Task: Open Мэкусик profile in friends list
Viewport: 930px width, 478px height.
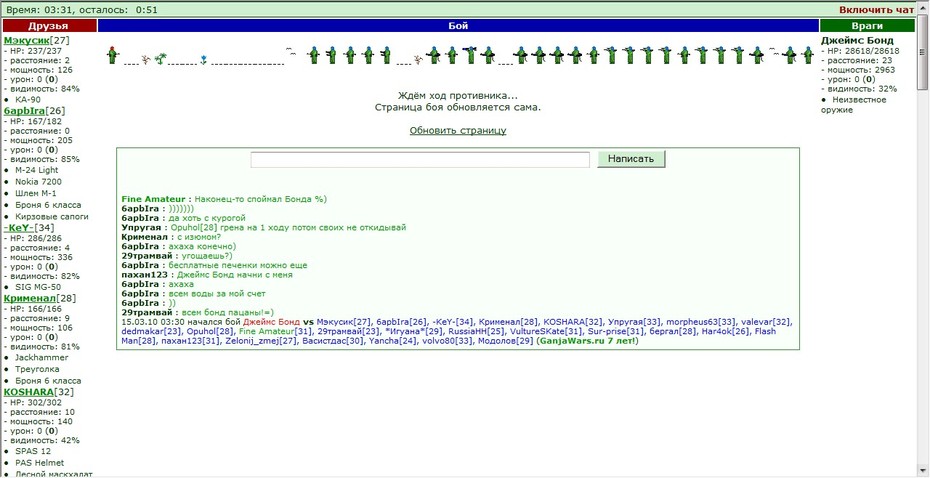Action: (x=26, y=40)
